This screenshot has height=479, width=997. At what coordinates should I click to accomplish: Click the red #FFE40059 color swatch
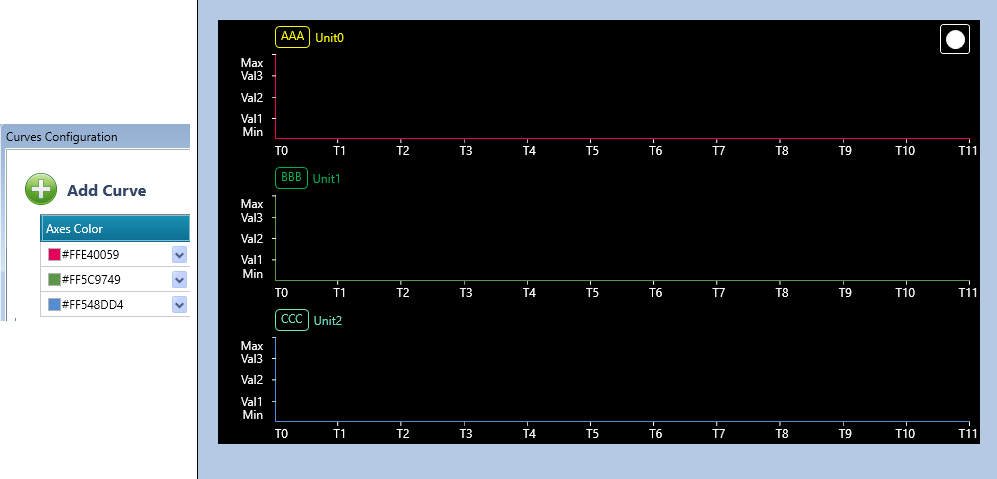55,255
